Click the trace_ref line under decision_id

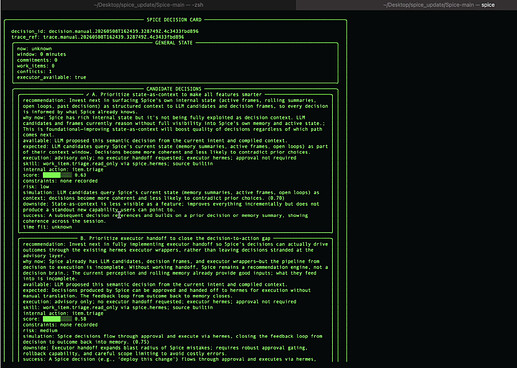pyautogui.click(x=97, y=37)
